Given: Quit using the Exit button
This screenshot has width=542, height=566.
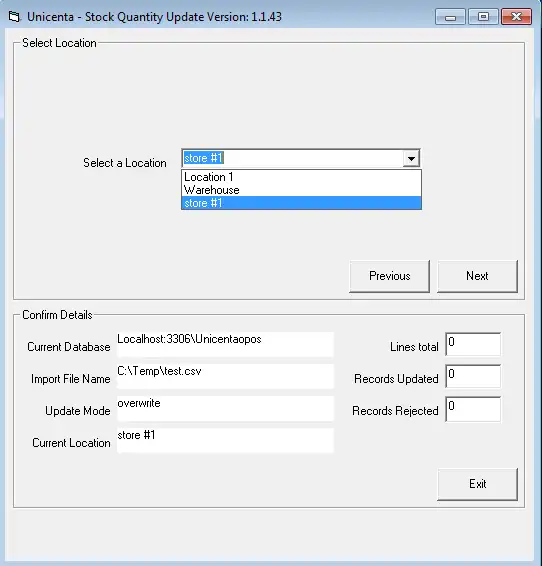Looking at the screenshot, I should coord(477,484).
